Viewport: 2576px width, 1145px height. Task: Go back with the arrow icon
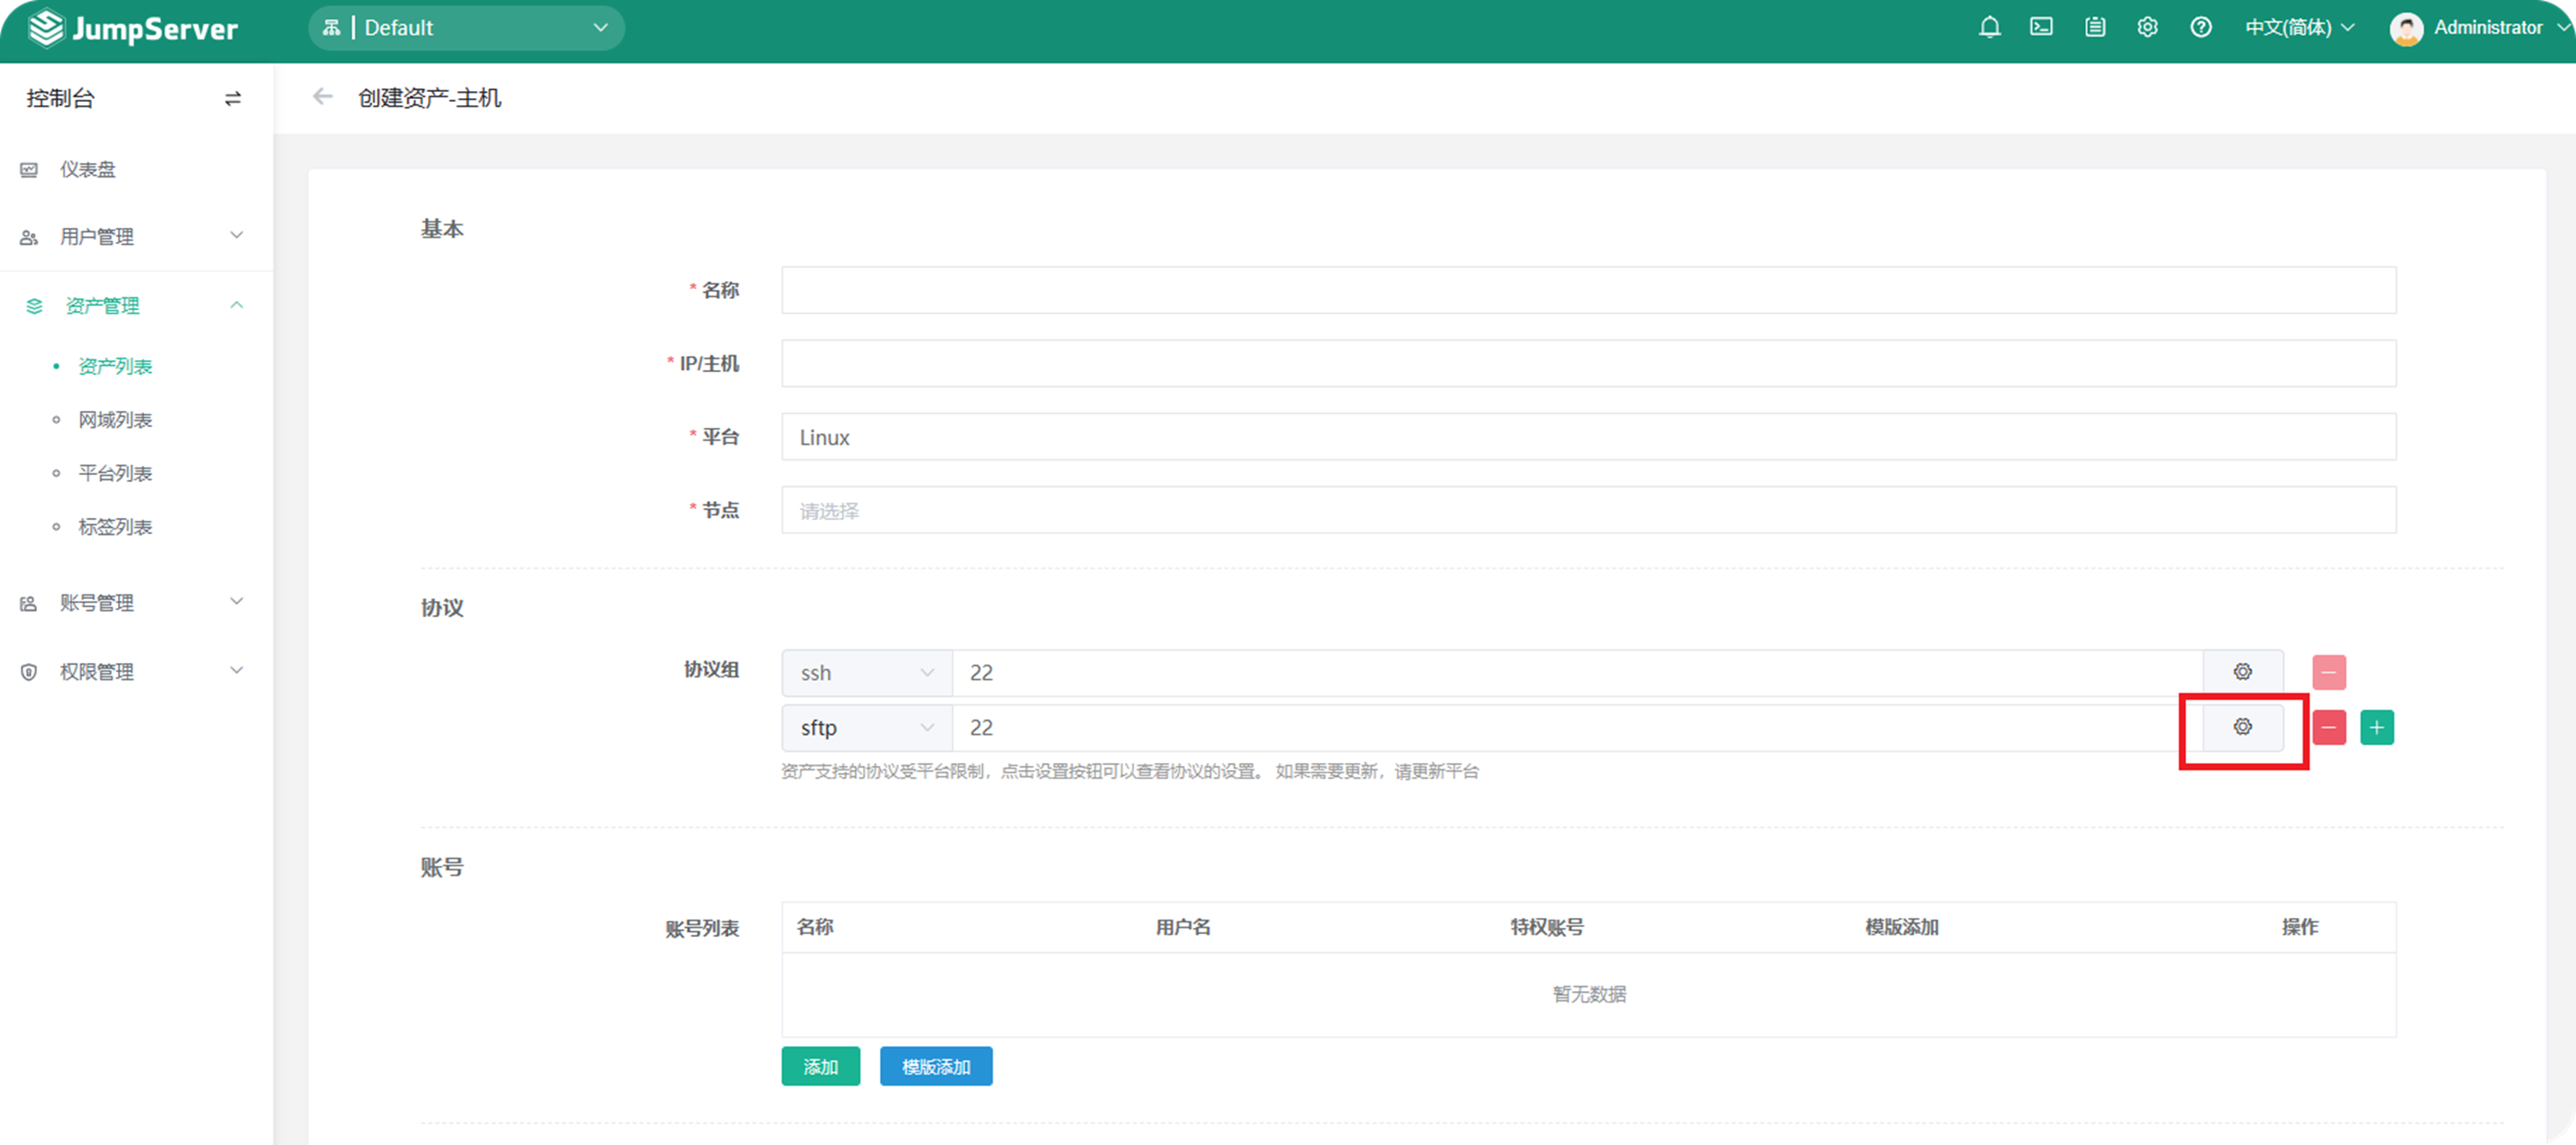[322, 97]
